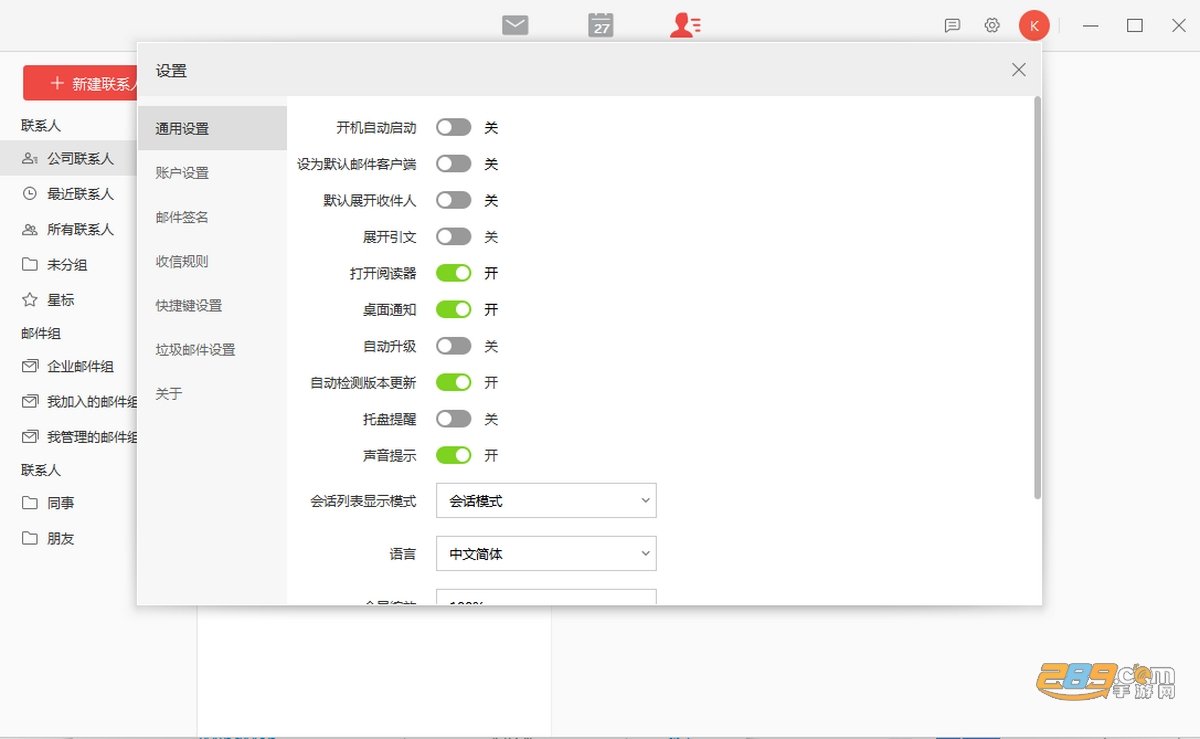The width and height of the screenshot is (1200, 739).
Task: Open the 语言 dropdown showing 中文简体
Action: pyautogui.click(x=546, y=553)
